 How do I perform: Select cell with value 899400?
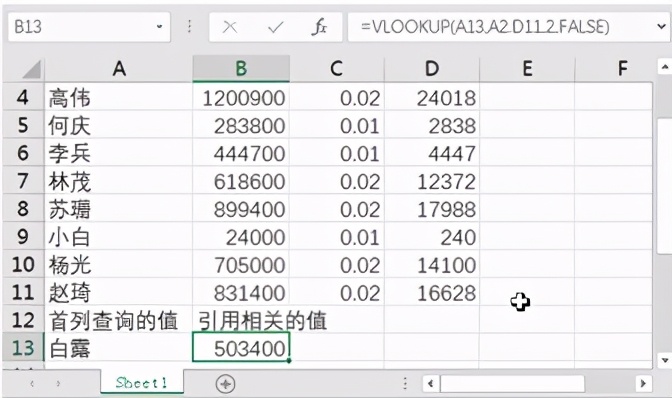pyautogui.click(x=241, y=209)
